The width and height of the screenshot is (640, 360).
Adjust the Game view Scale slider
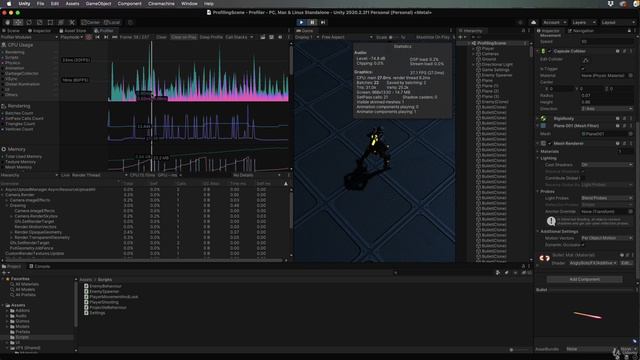click(394, 37)
